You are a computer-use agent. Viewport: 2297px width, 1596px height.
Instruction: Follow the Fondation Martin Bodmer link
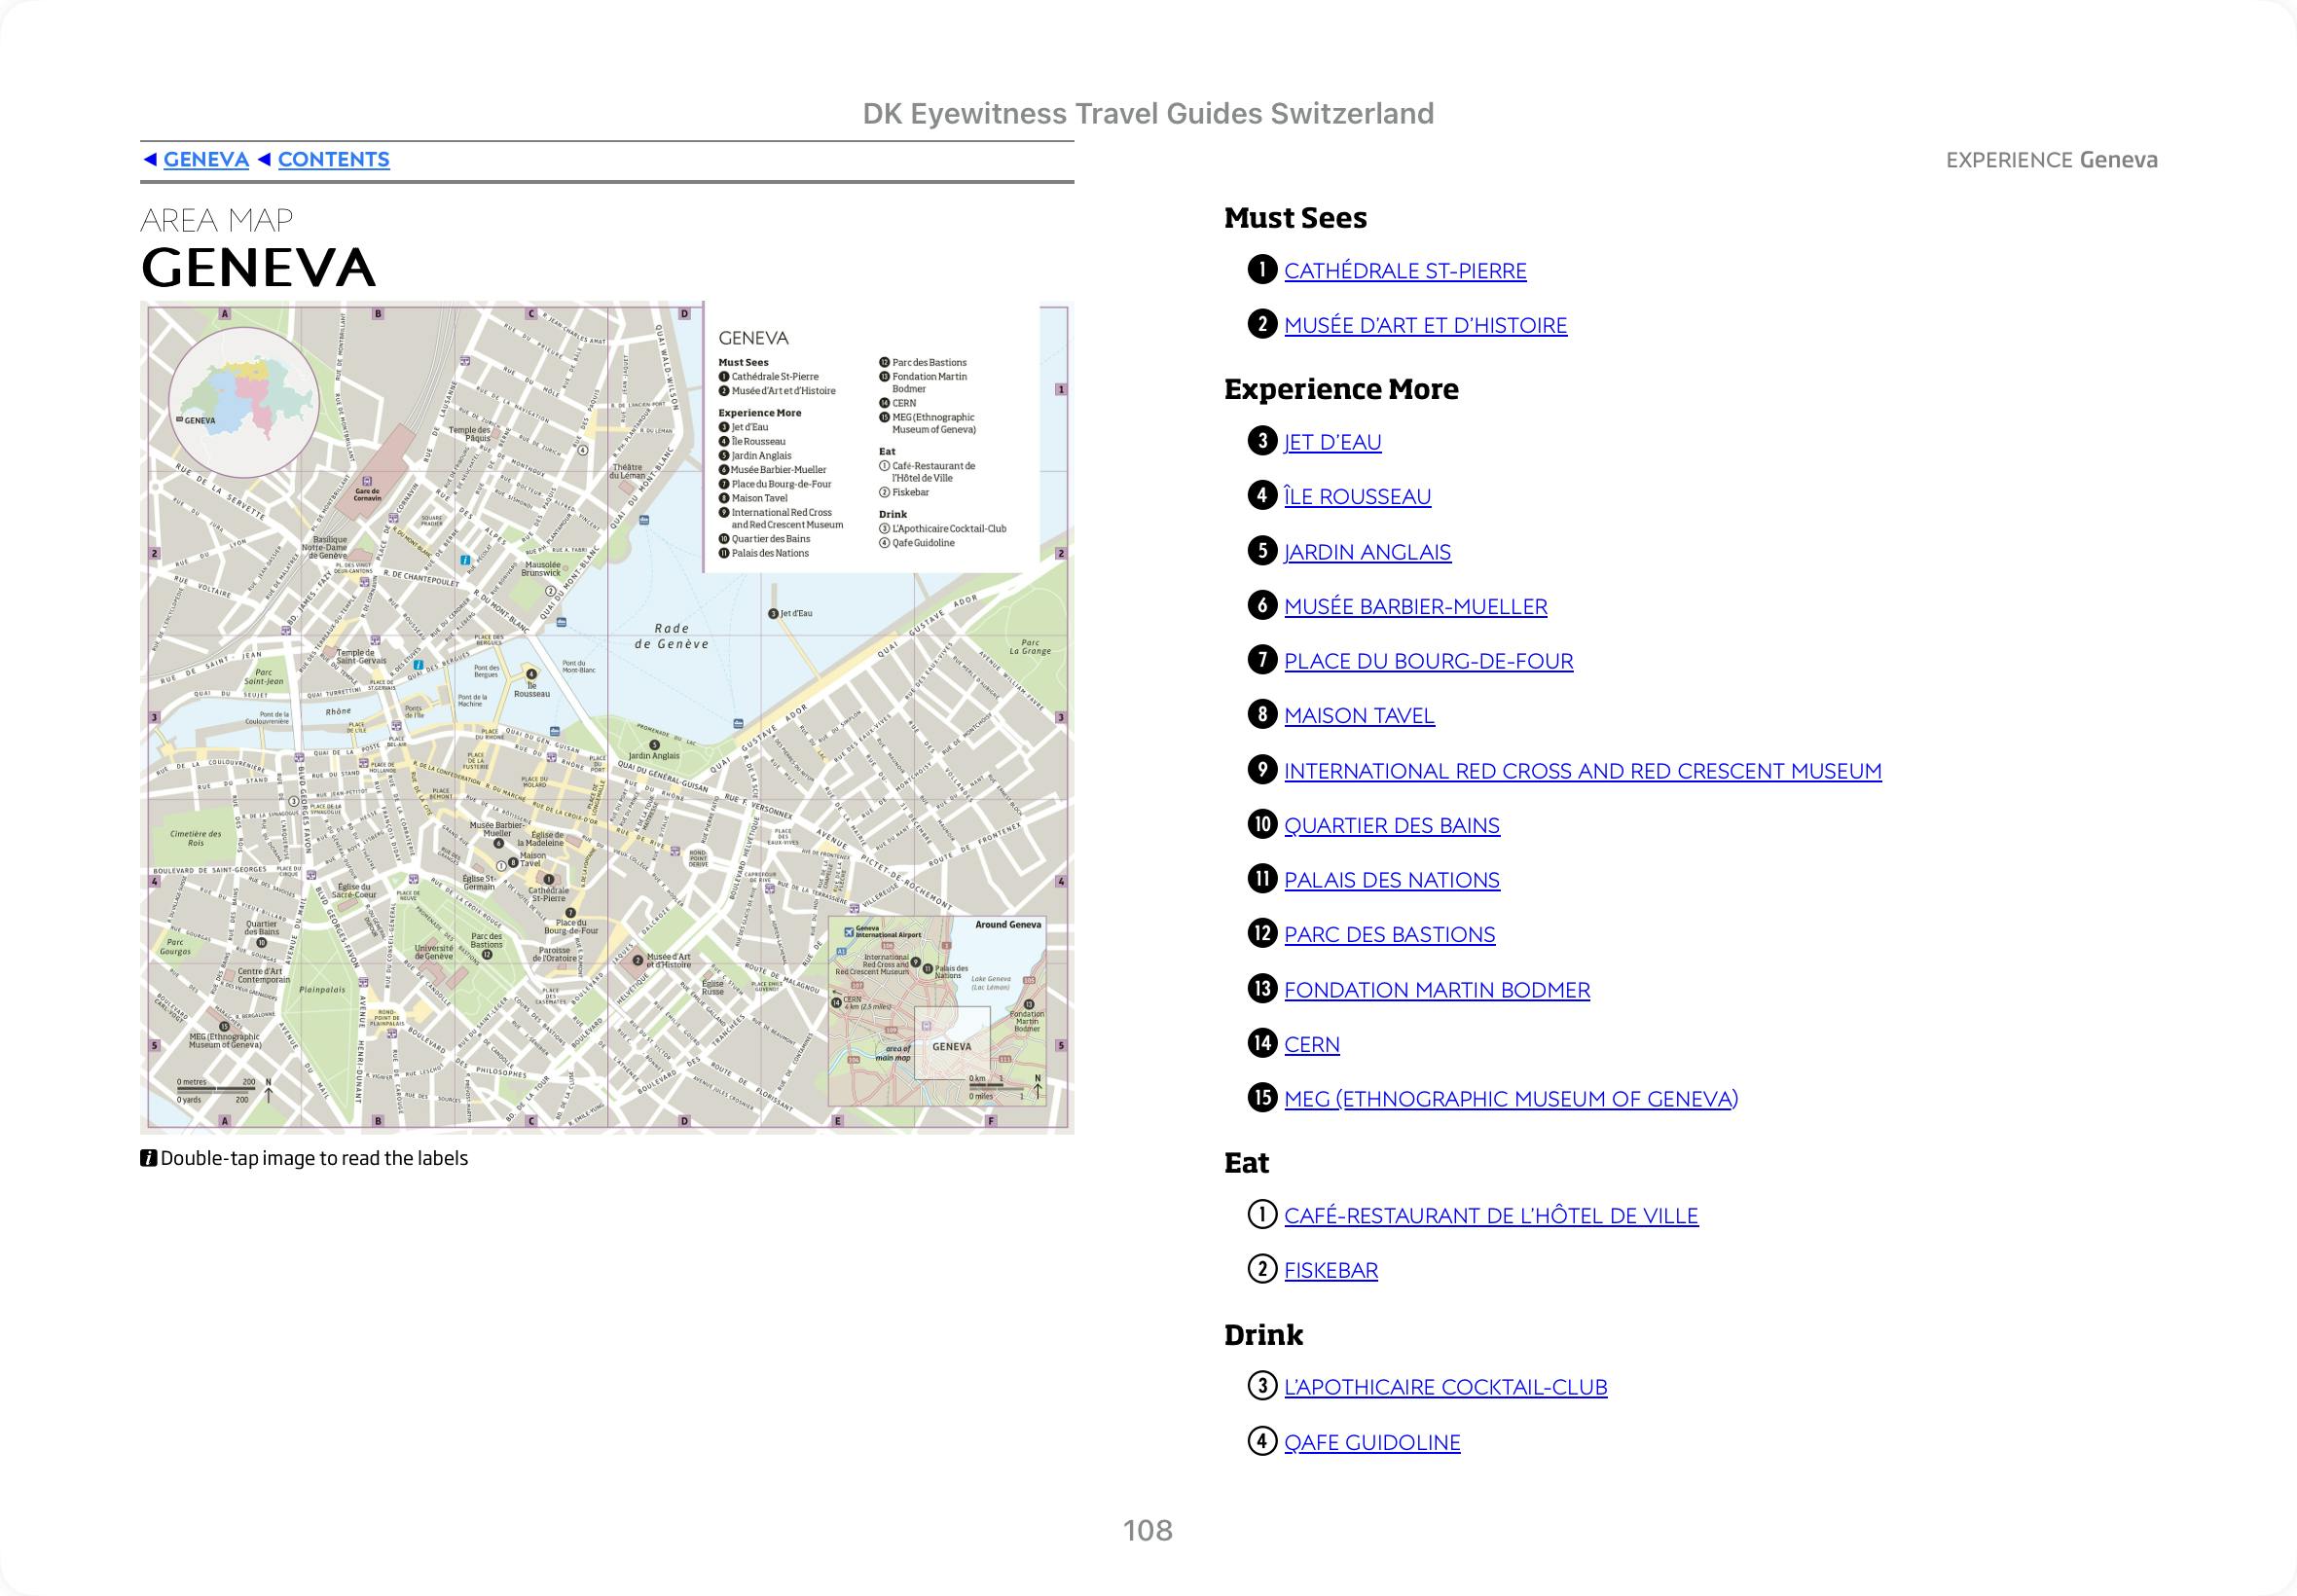point(1436,990)
